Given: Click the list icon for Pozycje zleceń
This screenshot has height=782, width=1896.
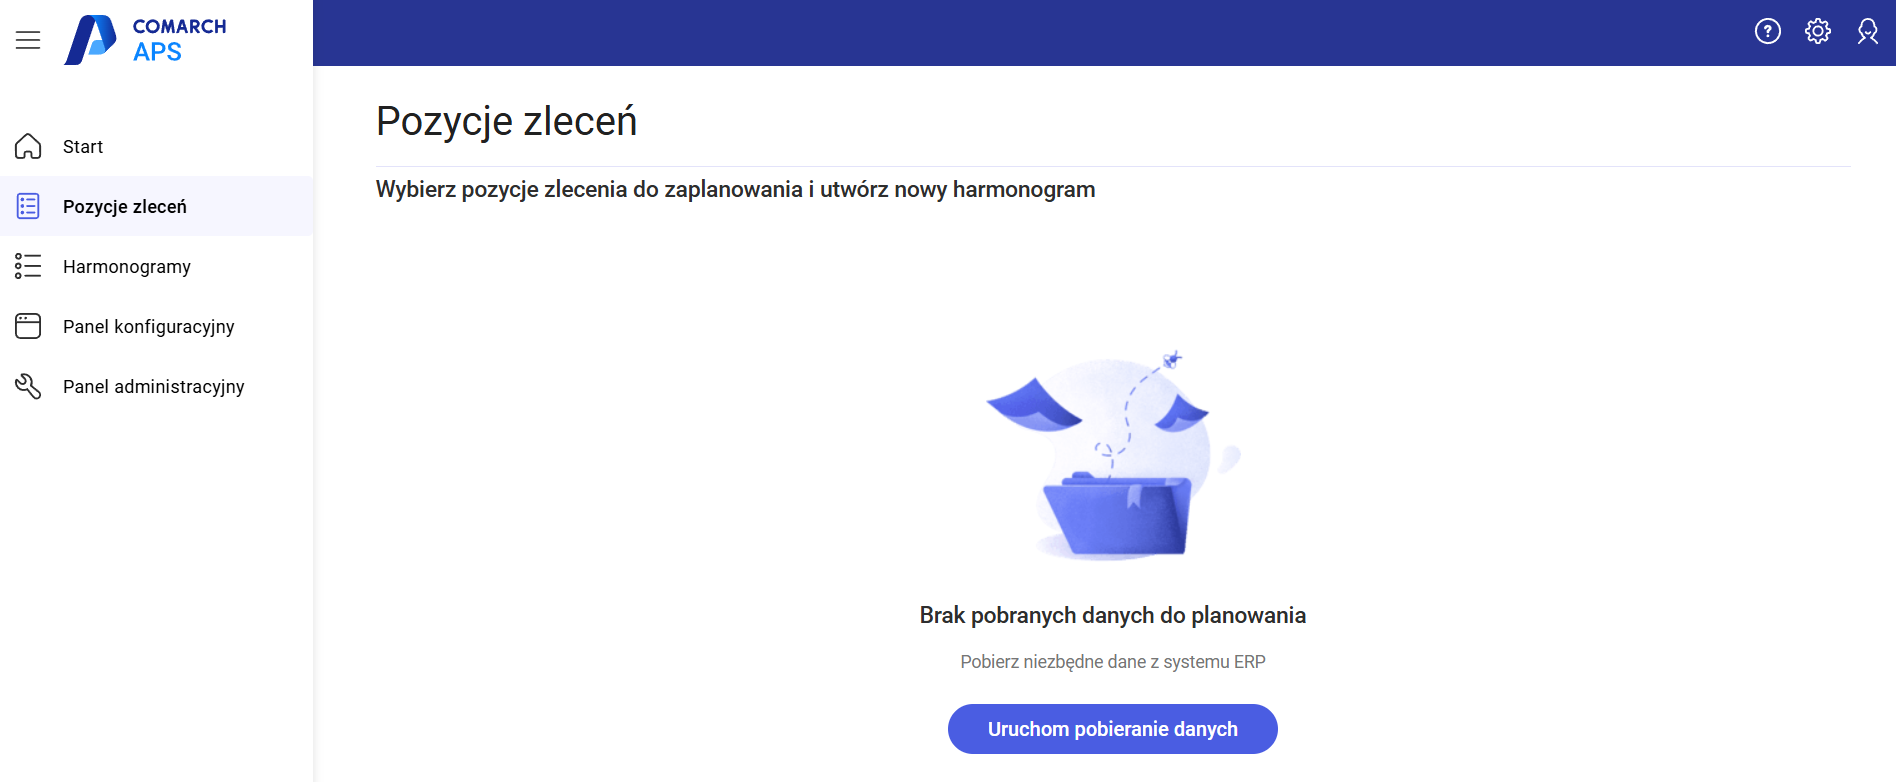Looking at the screenshot, I should coord(28,207).
